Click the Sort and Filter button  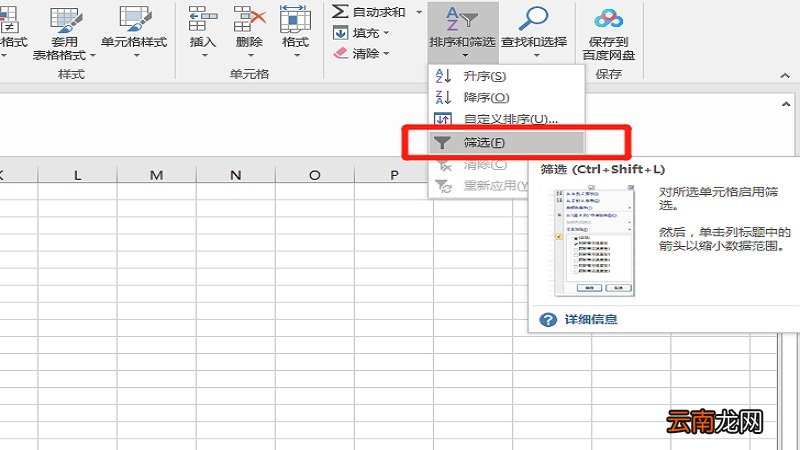462,32
